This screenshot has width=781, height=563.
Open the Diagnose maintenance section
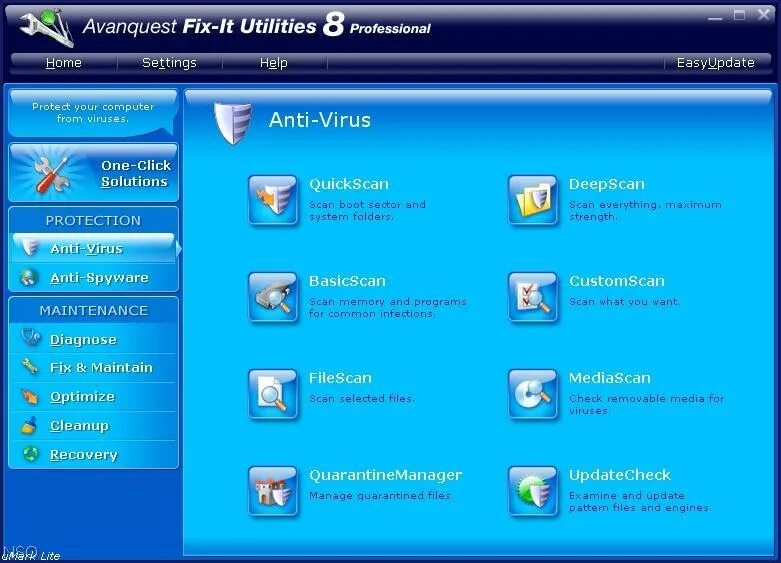click(x=94, y=339)
